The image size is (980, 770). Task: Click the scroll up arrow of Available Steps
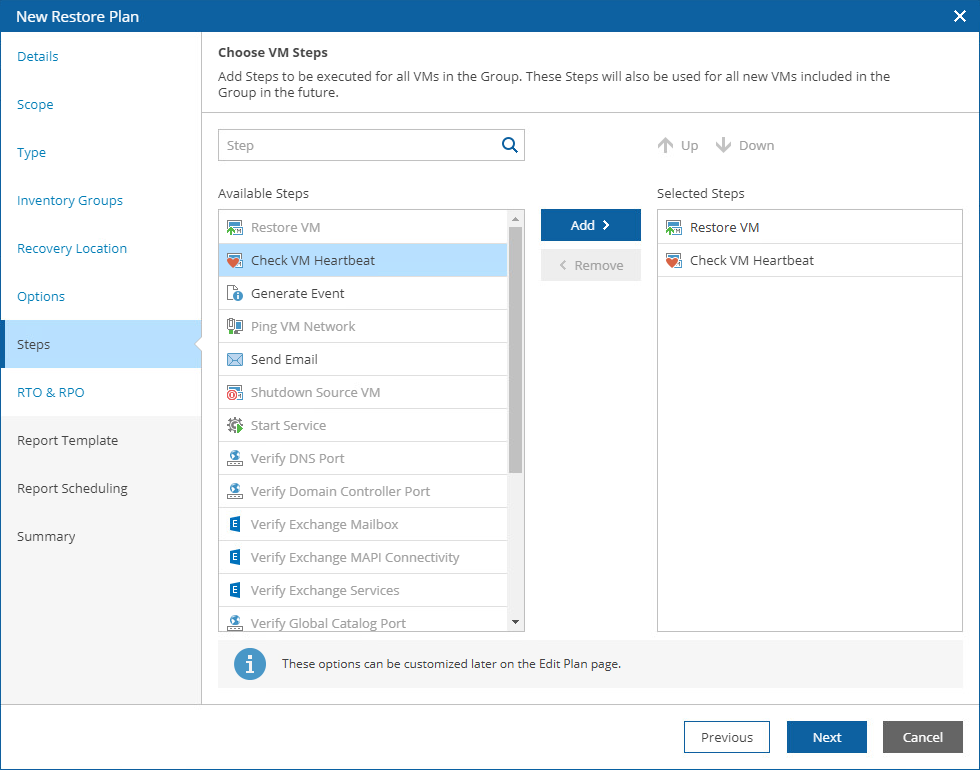(516, 219)
